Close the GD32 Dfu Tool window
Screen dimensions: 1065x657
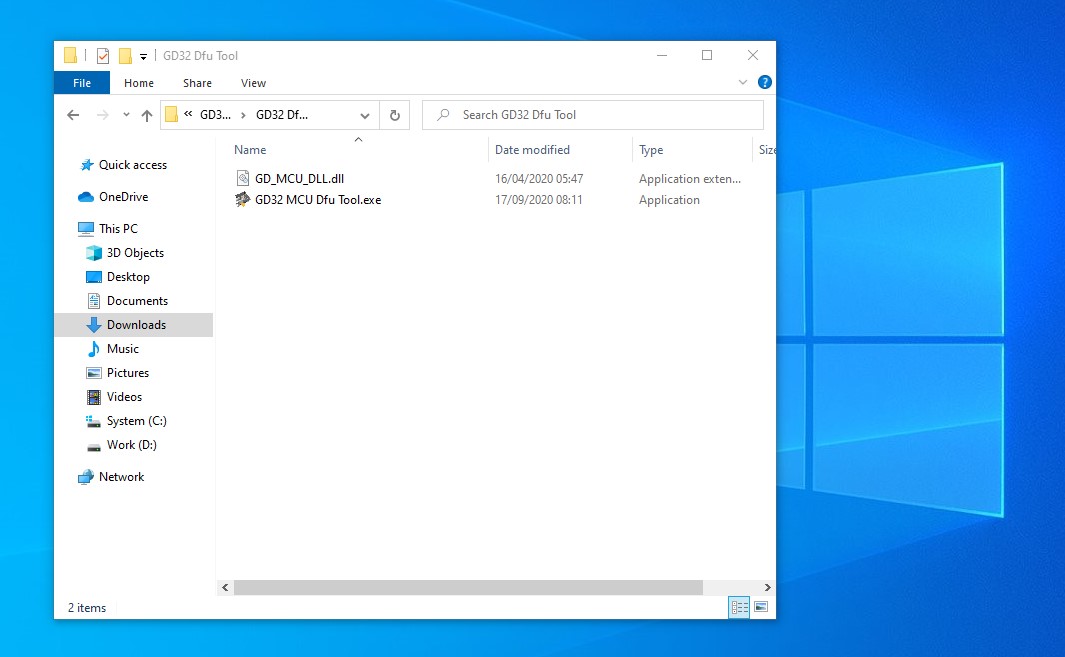tap(753, 55)
